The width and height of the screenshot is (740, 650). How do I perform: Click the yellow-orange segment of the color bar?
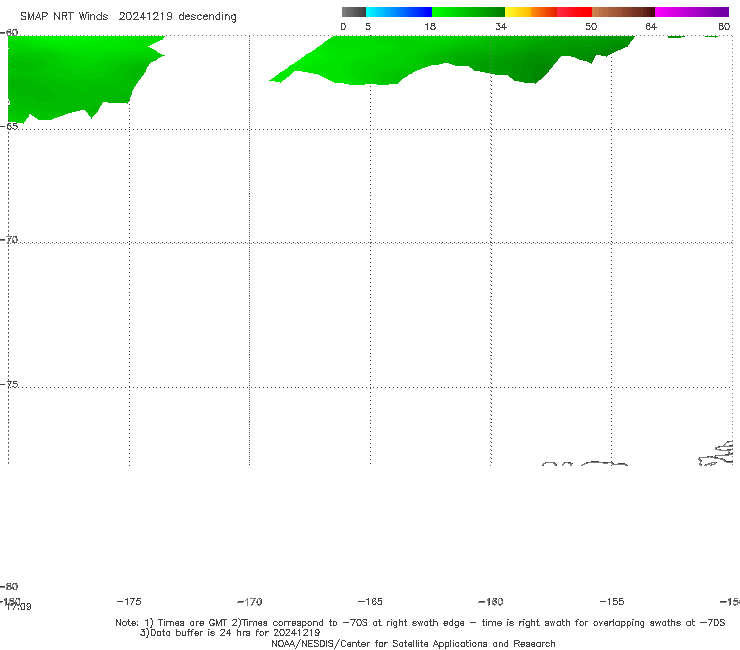click(531, 12)
